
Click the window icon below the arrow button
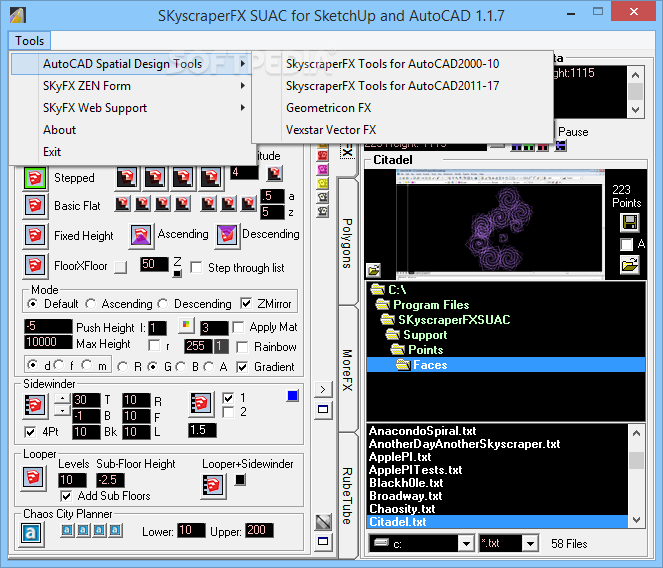click(323, 409)
